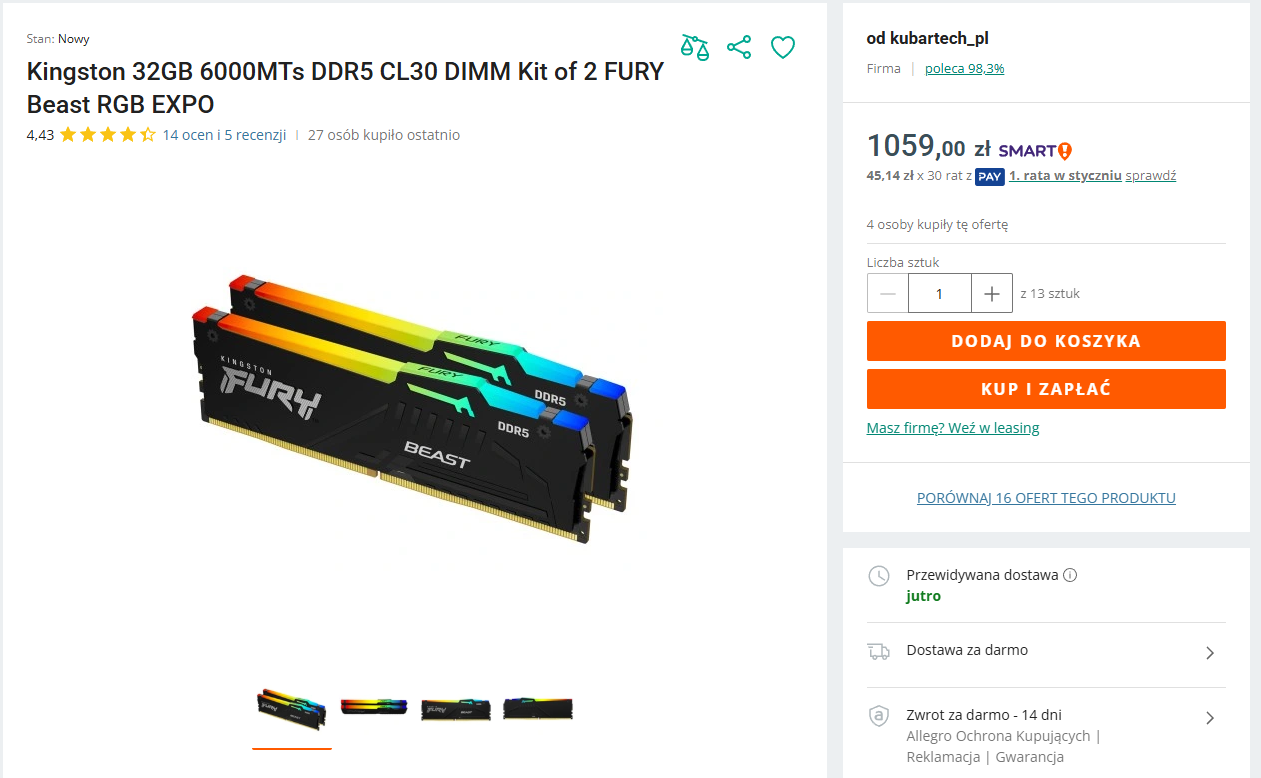Screen dimensions: 1261x778
Task: Click the info icon next to Przewidywana dostawa
Action: click(x=1070, y=575)
